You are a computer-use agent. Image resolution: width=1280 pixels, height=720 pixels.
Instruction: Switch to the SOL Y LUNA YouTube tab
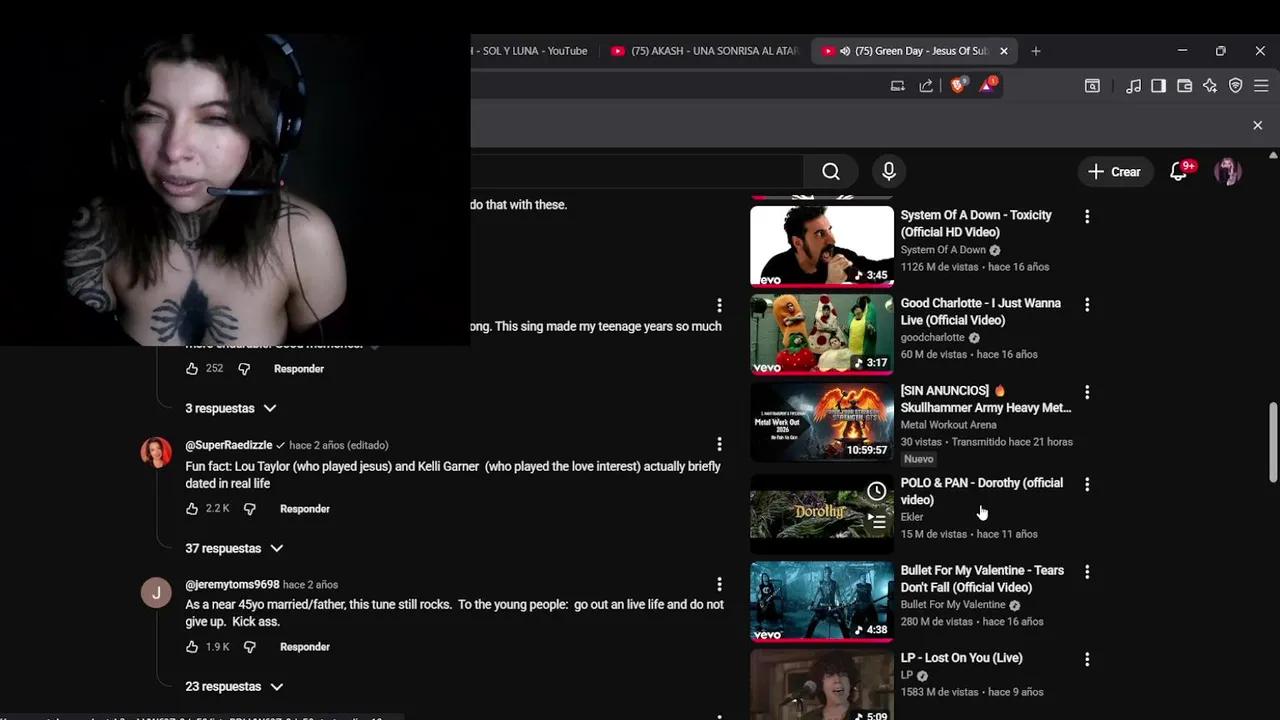[534, 51]
